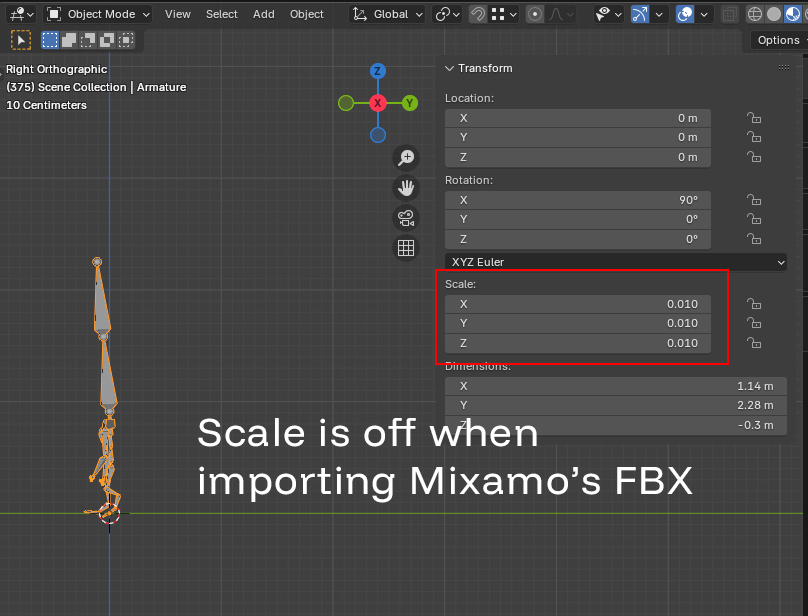Click the Scale X 0.010 field

578,304
